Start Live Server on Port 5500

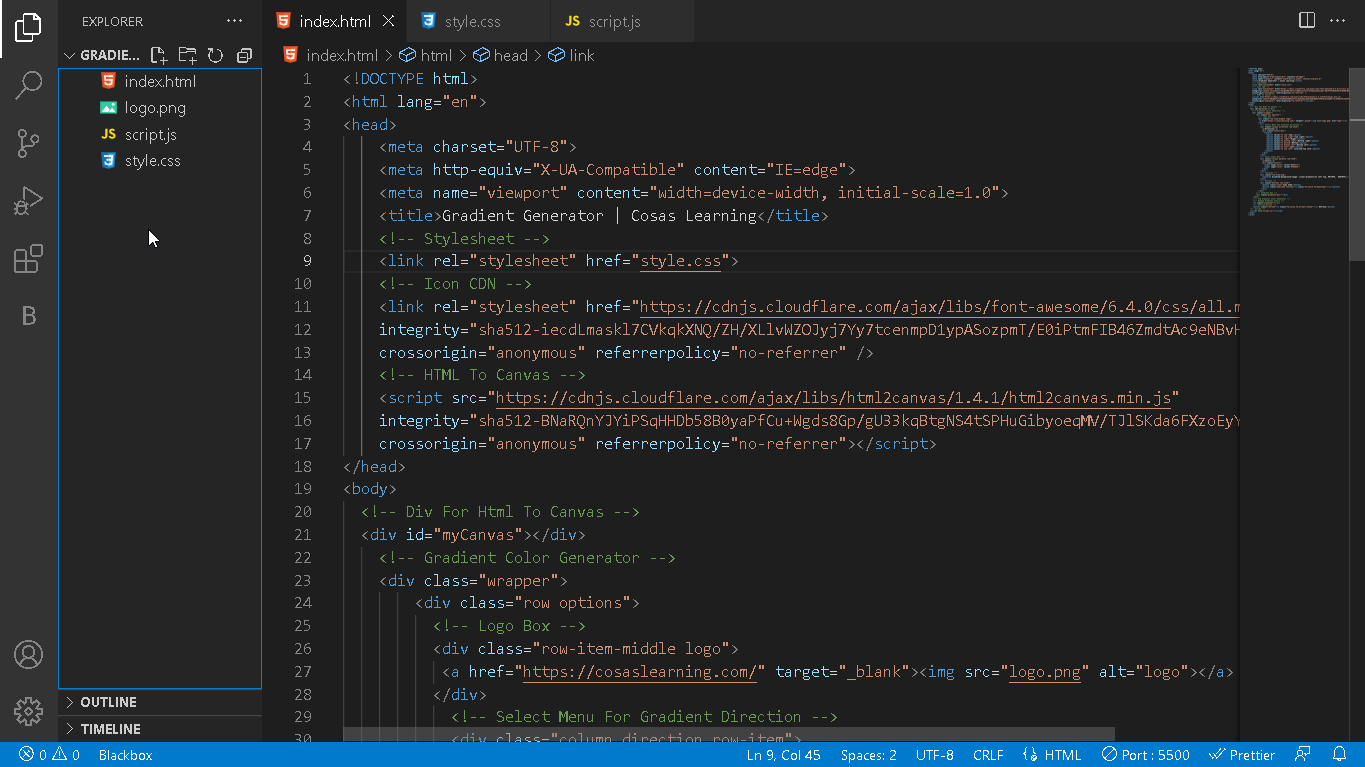coord(1145,755)
